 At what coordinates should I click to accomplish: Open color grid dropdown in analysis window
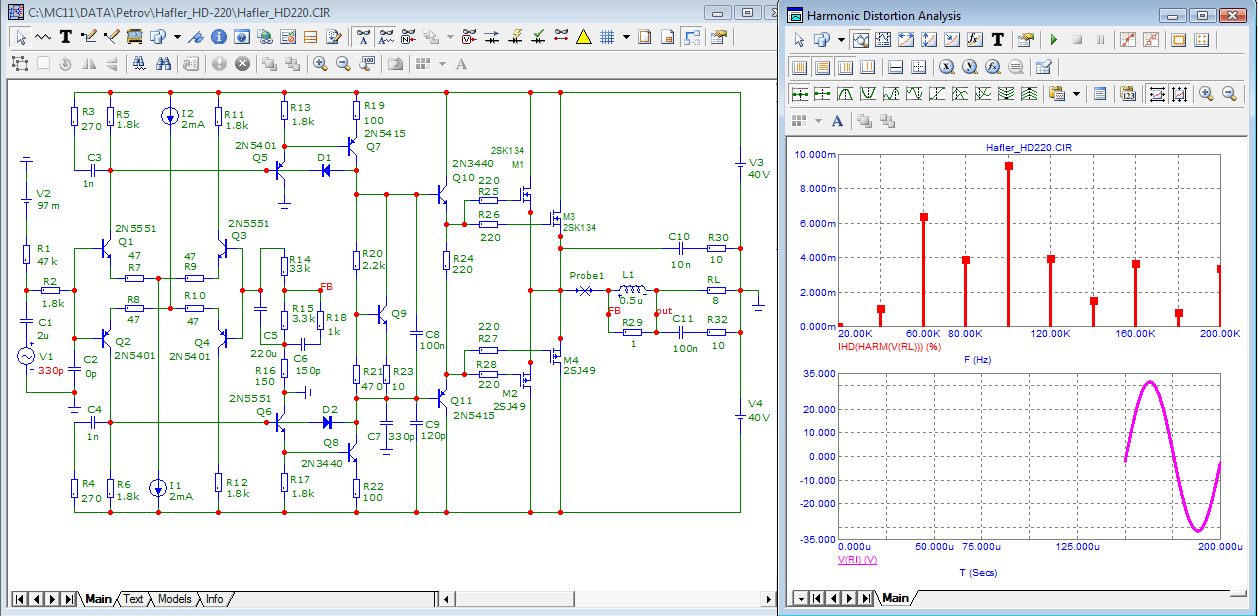(x=818, y=121)
